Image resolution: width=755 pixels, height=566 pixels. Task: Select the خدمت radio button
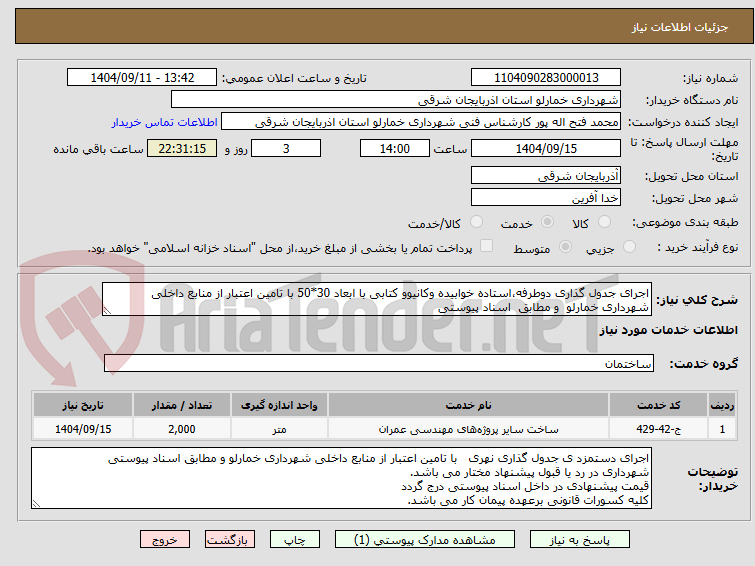click(547, 222)
